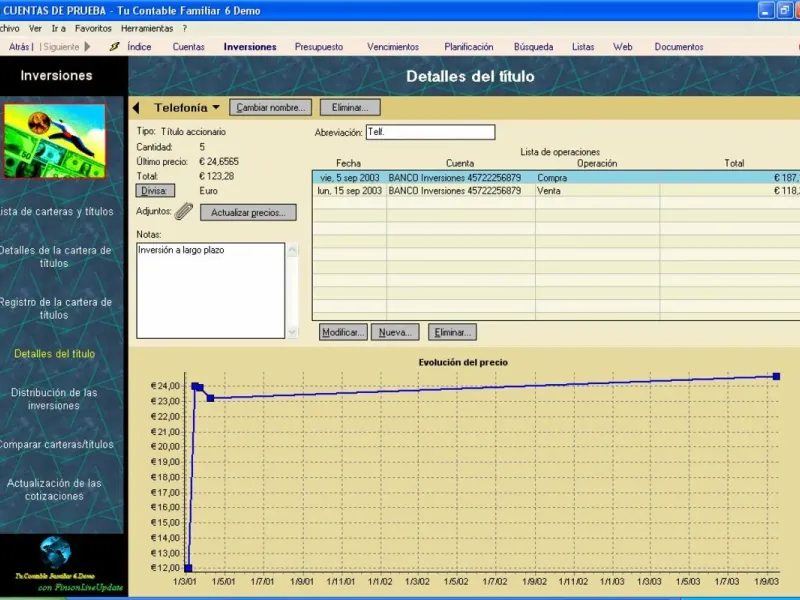This screenshot has height=600, width=800.
Task: Click the pencil icon beside Índice
Action: pos(115,46)
